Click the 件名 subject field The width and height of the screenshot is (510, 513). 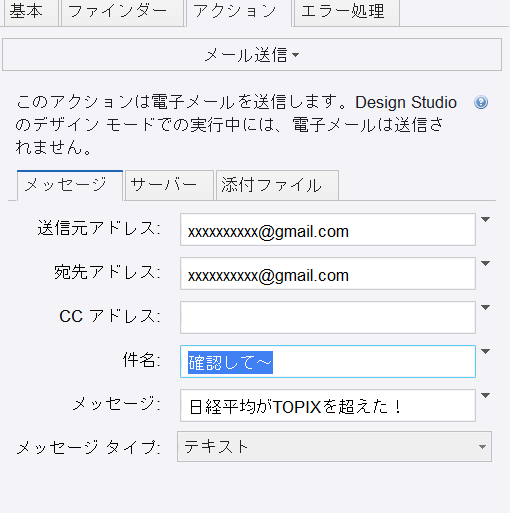click(x=328, y=362)
